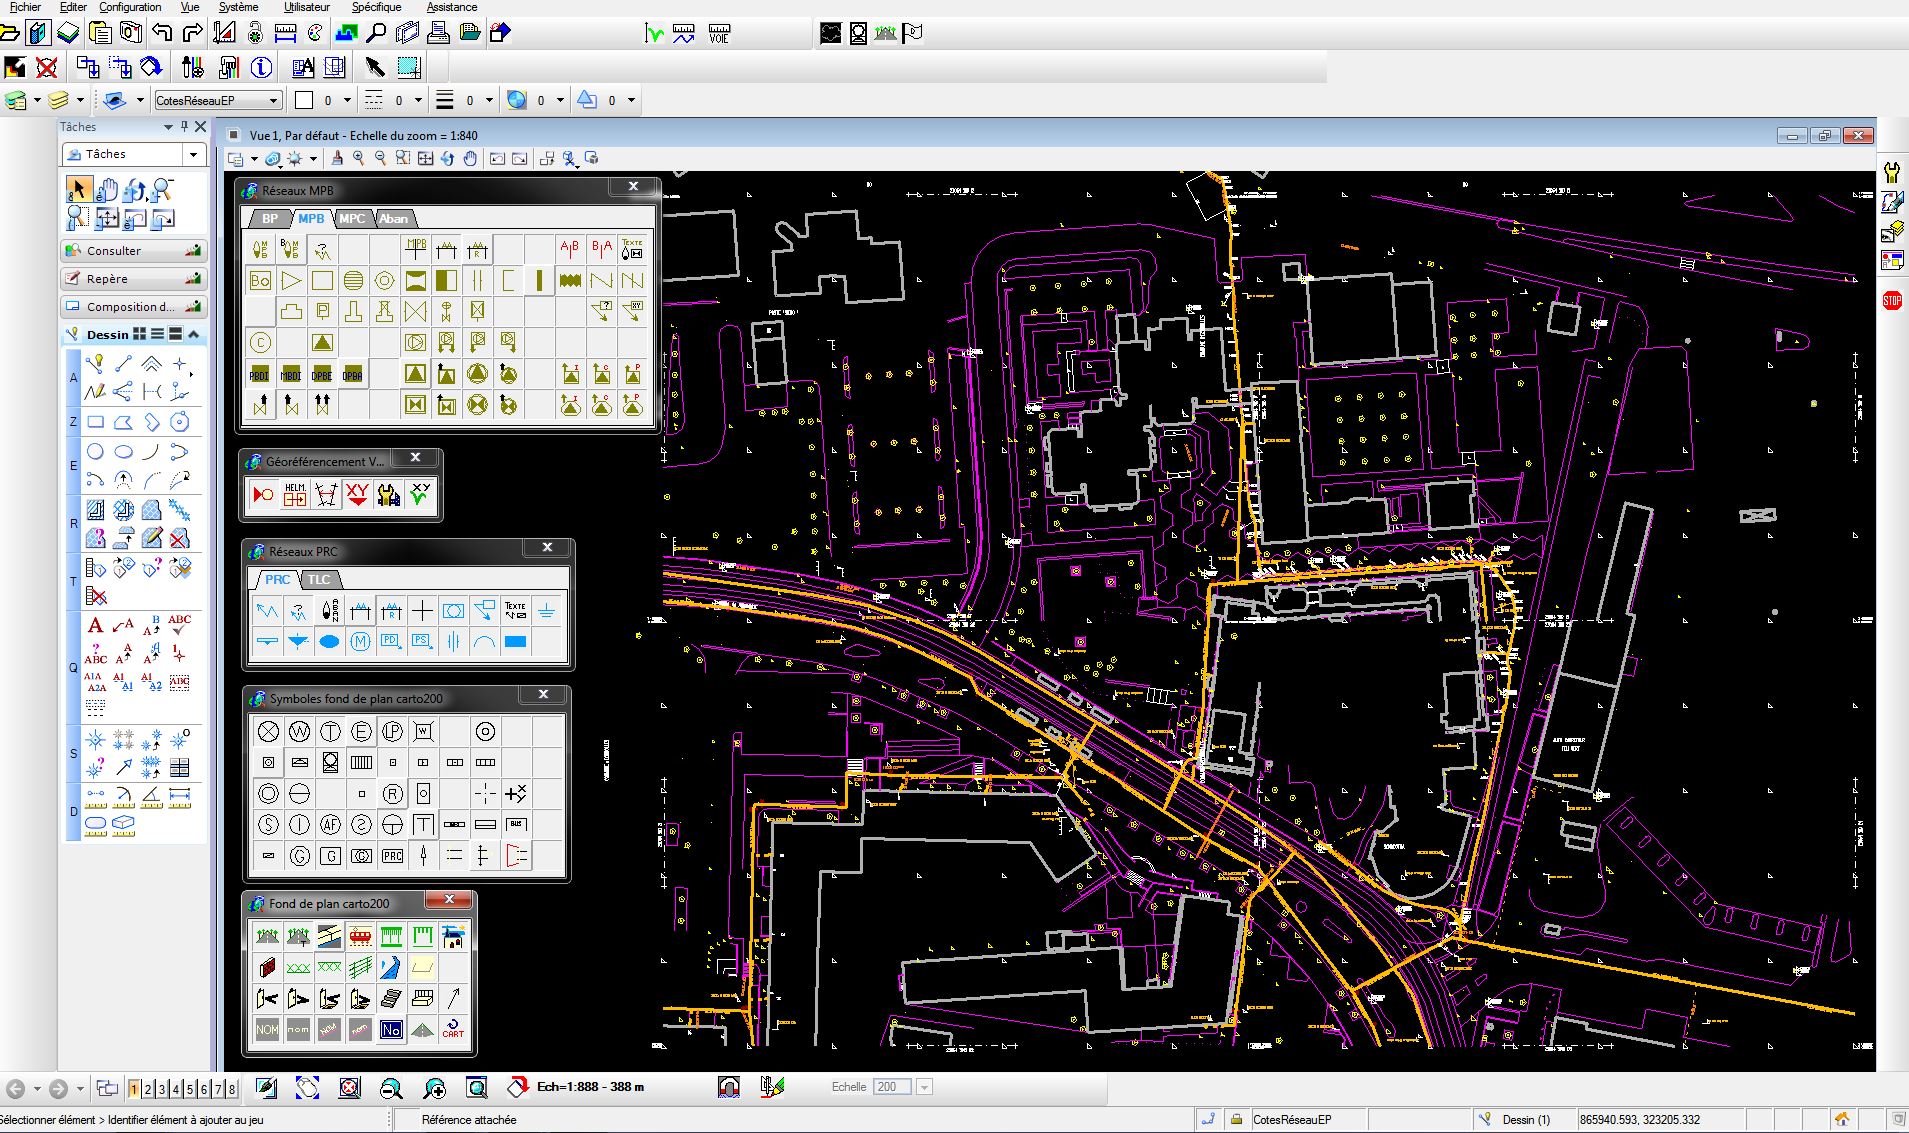Expand the Tâches task list dropdown
This screenshot has height=1133, width=1909.
[193, 154]
